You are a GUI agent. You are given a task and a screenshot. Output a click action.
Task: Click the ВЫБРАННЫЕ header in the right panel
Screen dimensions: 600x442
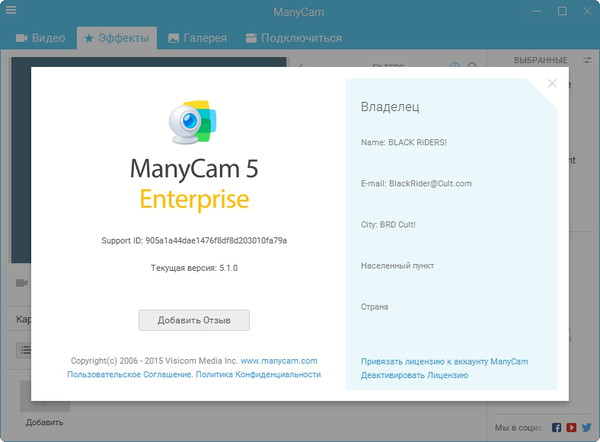pos(540,60)
